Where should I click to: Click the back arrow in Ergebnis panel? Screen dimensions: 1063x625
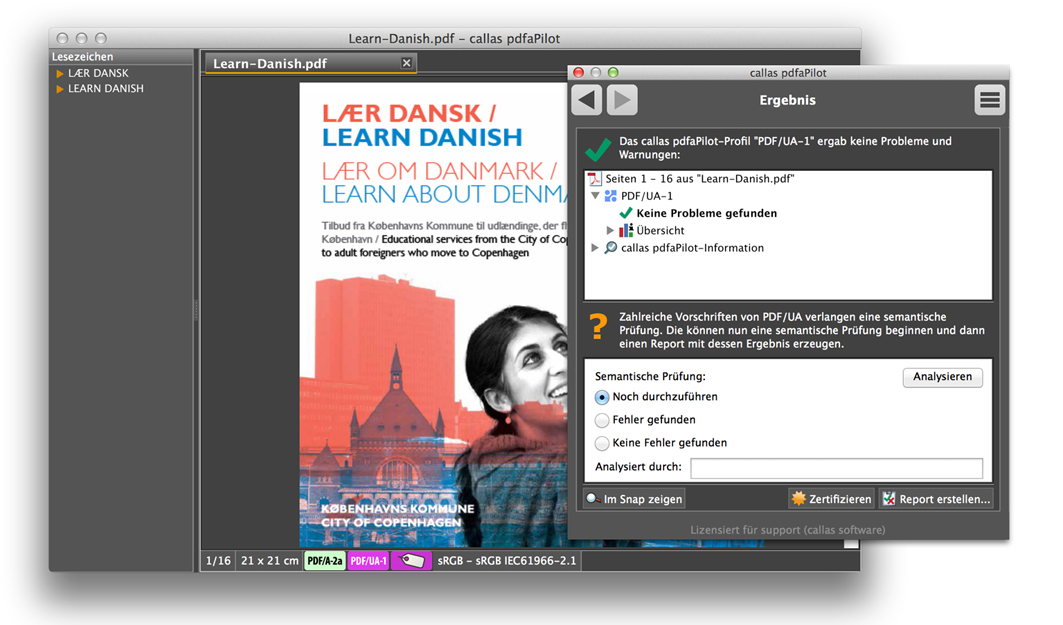[587, 100]
